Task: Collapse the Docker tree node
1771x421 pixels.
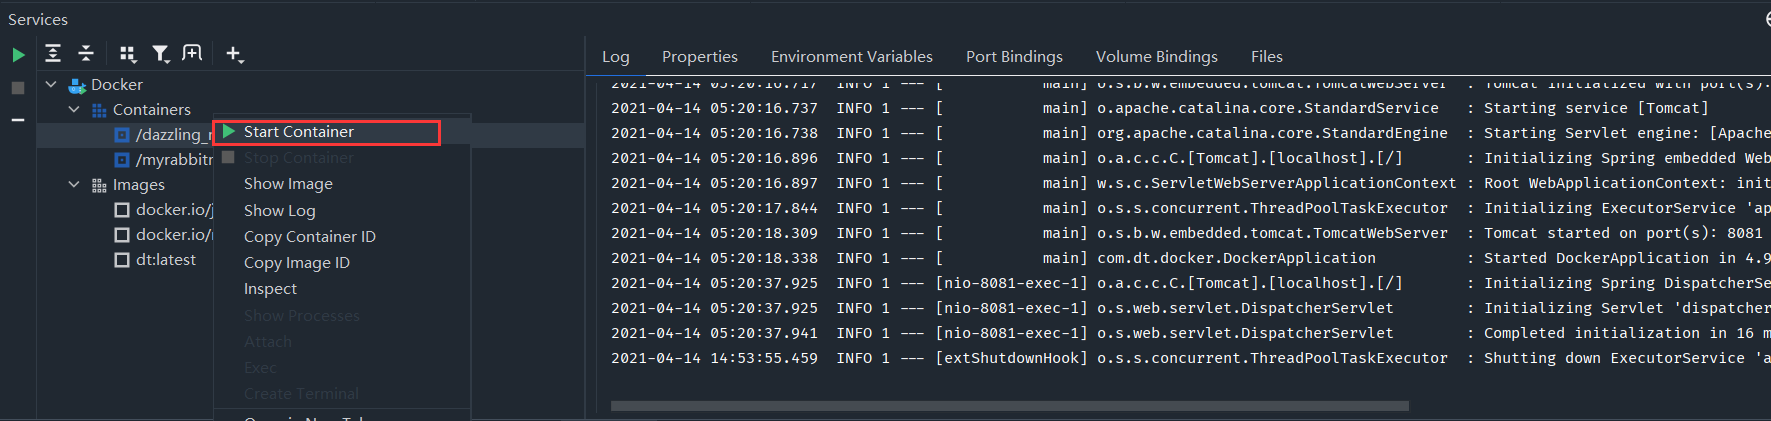Action: tap(51, 85)
